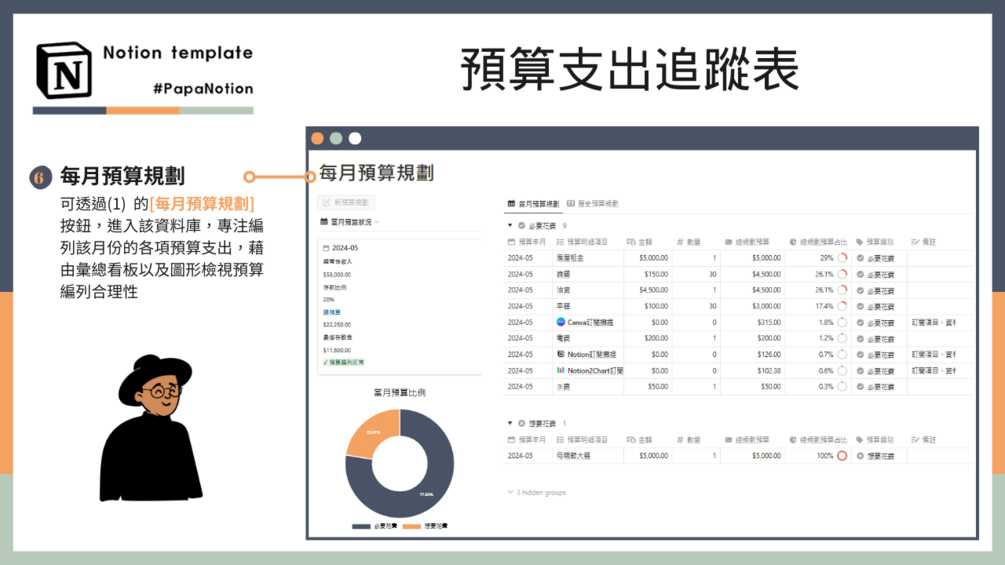The height and width of the screenshot is (565, 1005).
Task: Click the orange window dot in mockup titlebar
Action: pos(317,138)
